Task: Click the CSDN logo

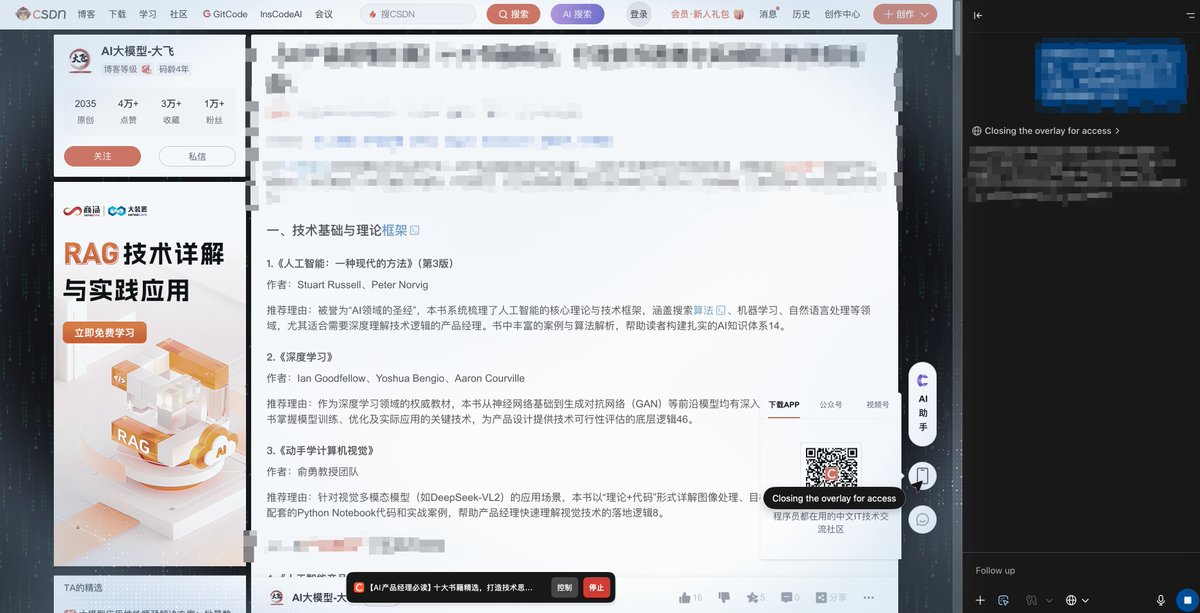Action: point(40,14)
